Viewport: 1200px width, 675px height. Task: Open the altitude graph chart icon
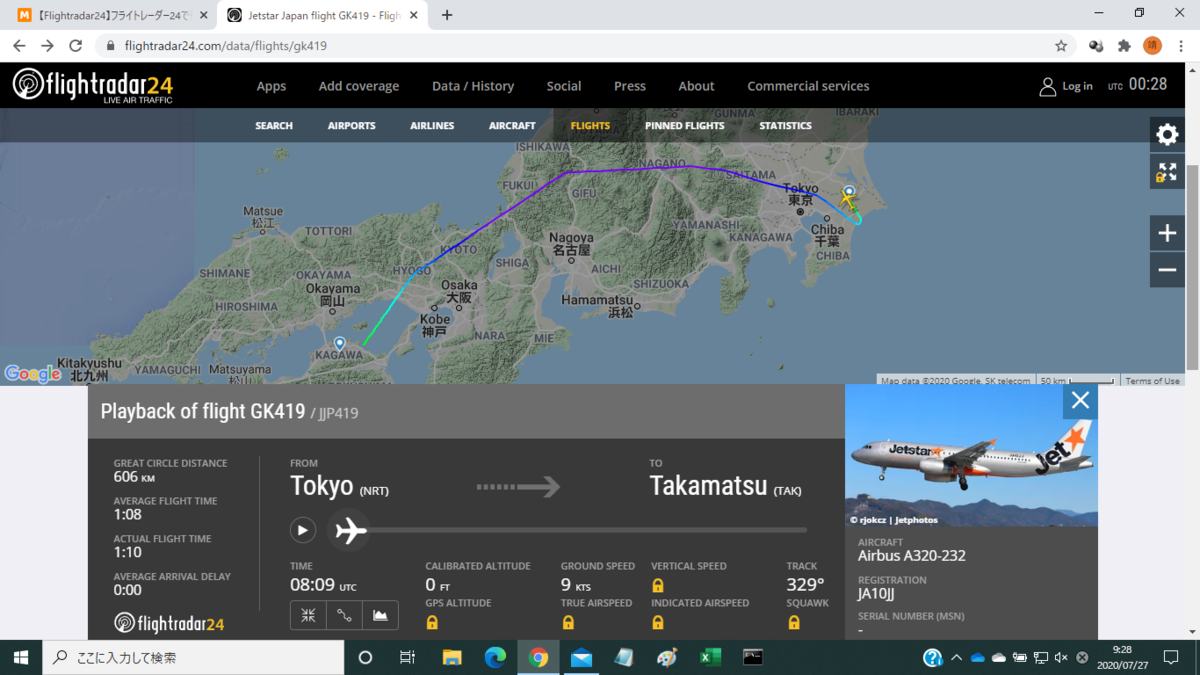(380, 615)
